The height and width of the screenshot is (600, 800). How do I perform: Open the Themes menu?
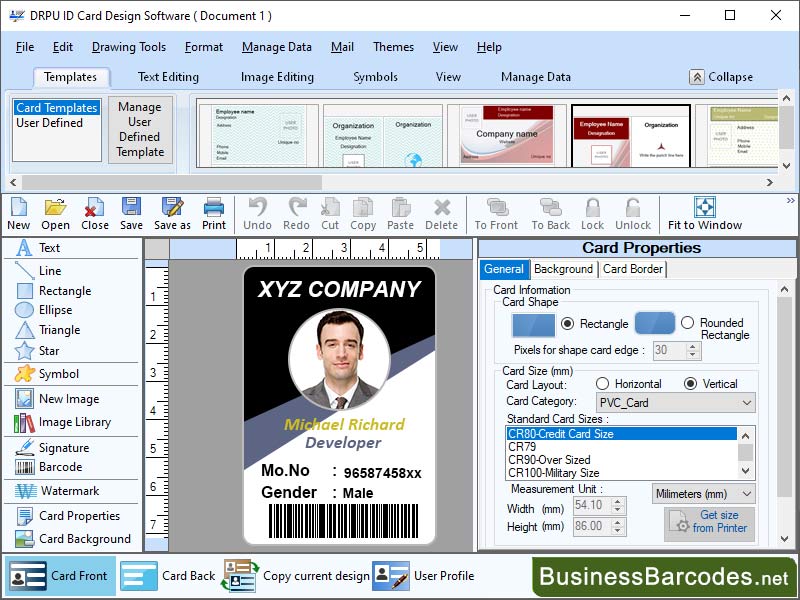click(393, 47)
